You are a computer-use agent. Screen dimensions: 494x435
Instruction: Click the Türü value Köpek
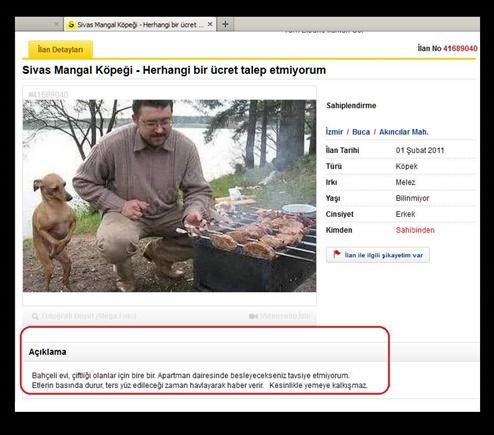406,166
